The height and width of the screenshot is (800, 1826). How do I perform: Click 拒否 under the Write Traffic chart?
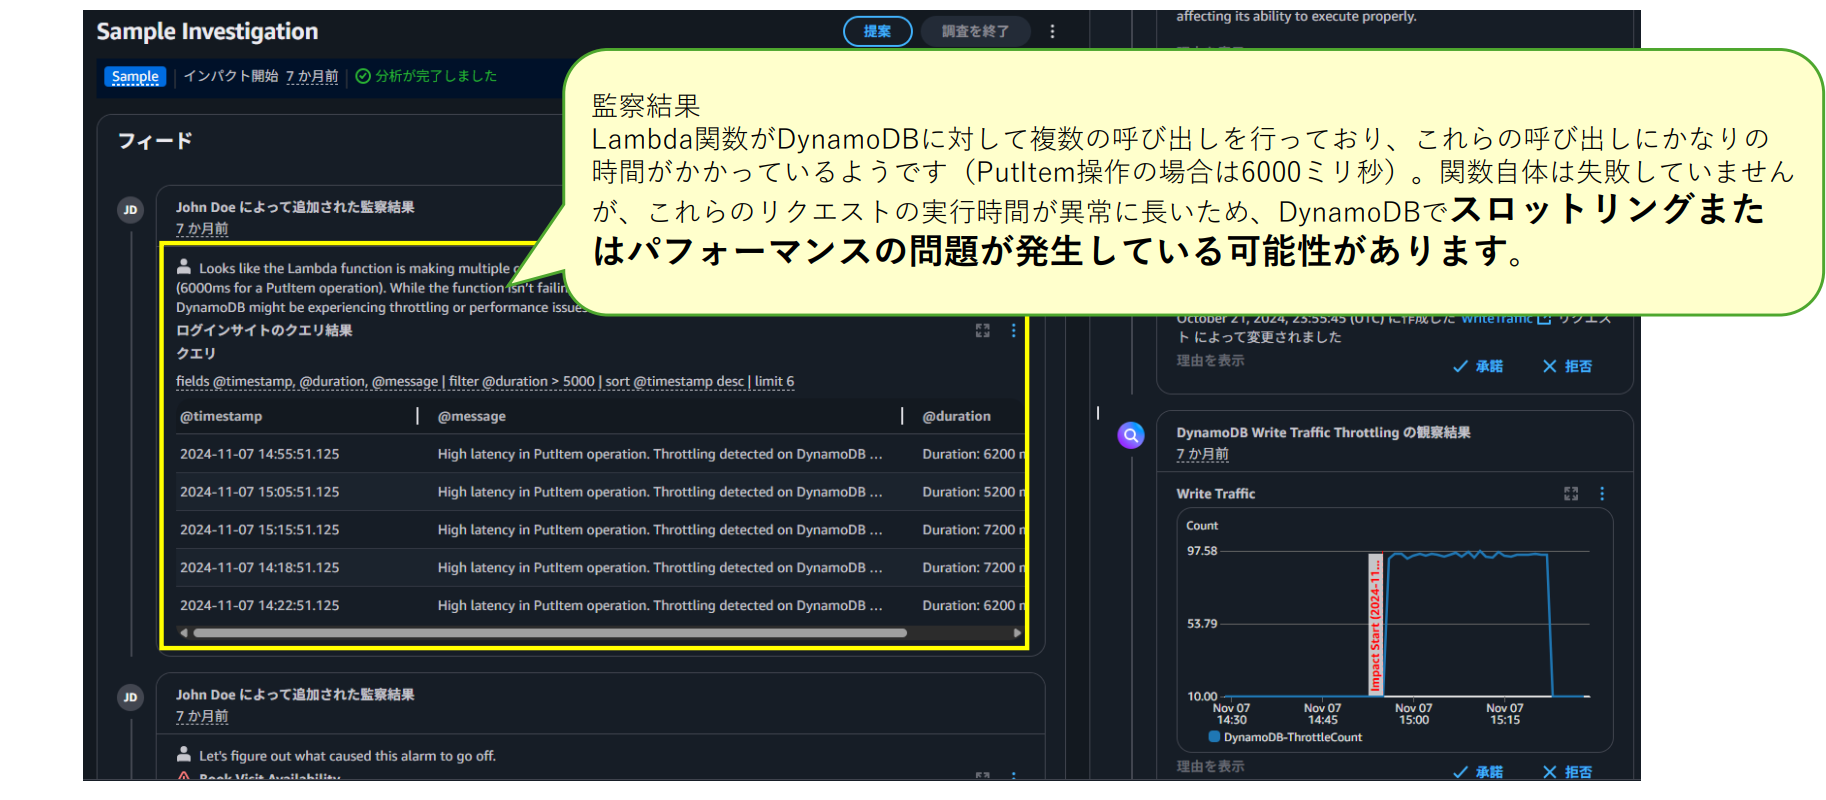coord(1567,772)
